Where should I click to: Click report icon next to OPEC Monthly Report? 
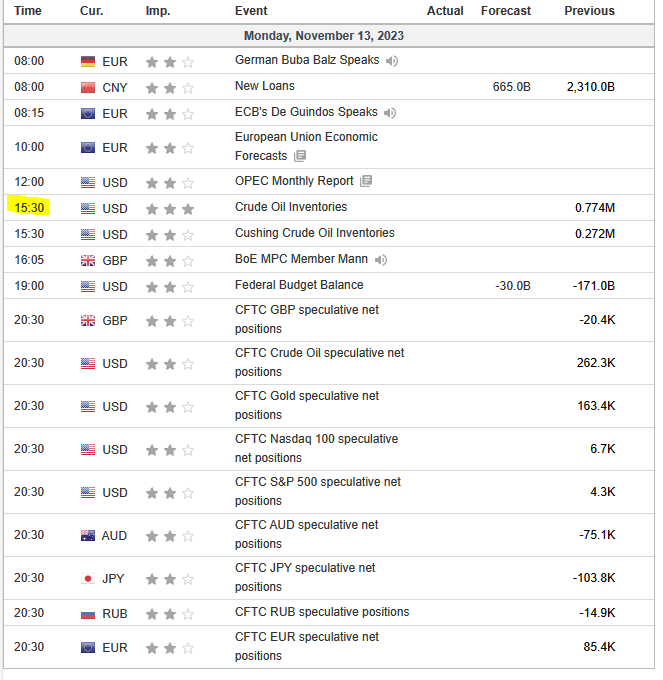(x=366, y=181)
